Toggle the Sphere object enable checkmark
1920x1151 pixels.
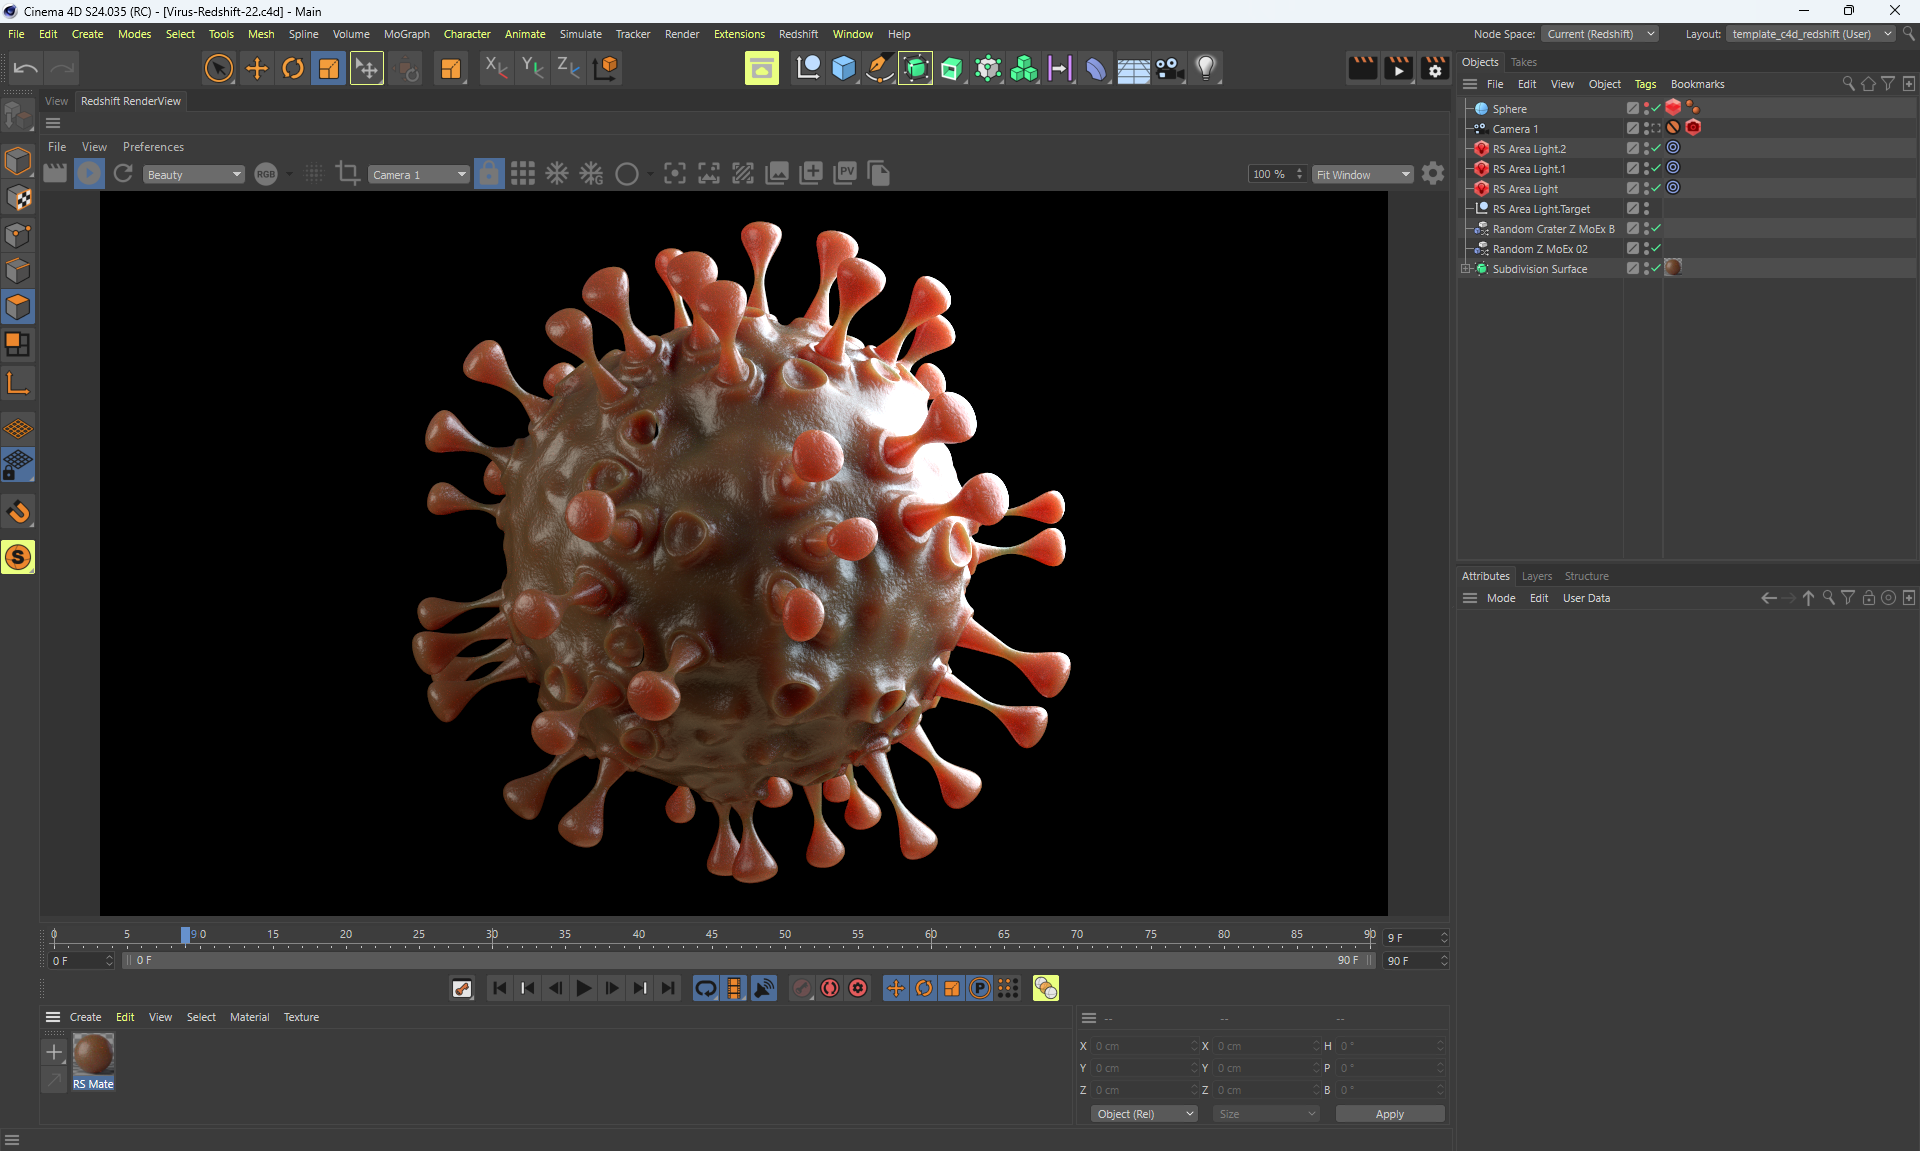click(1656, 108)
